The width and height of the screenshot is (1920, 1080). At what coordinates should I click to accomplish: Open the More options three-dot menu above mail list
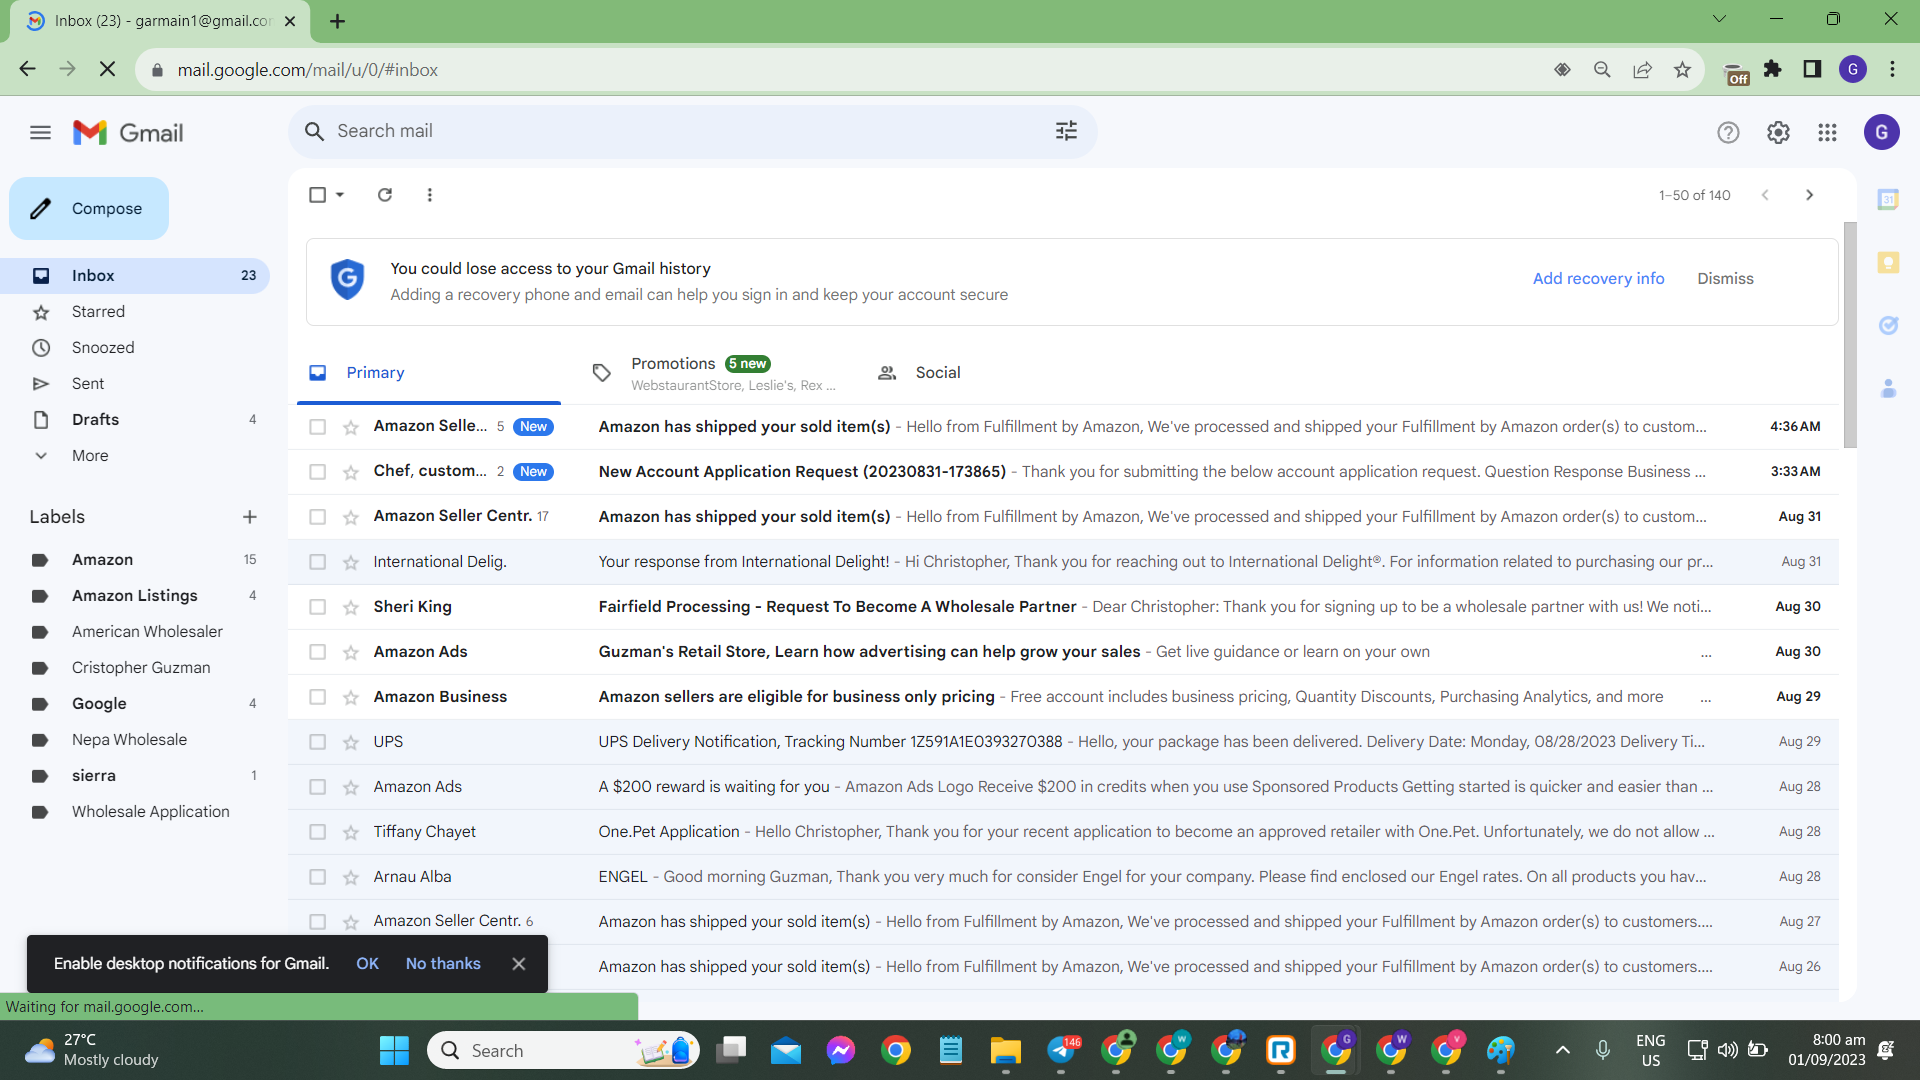430,195
